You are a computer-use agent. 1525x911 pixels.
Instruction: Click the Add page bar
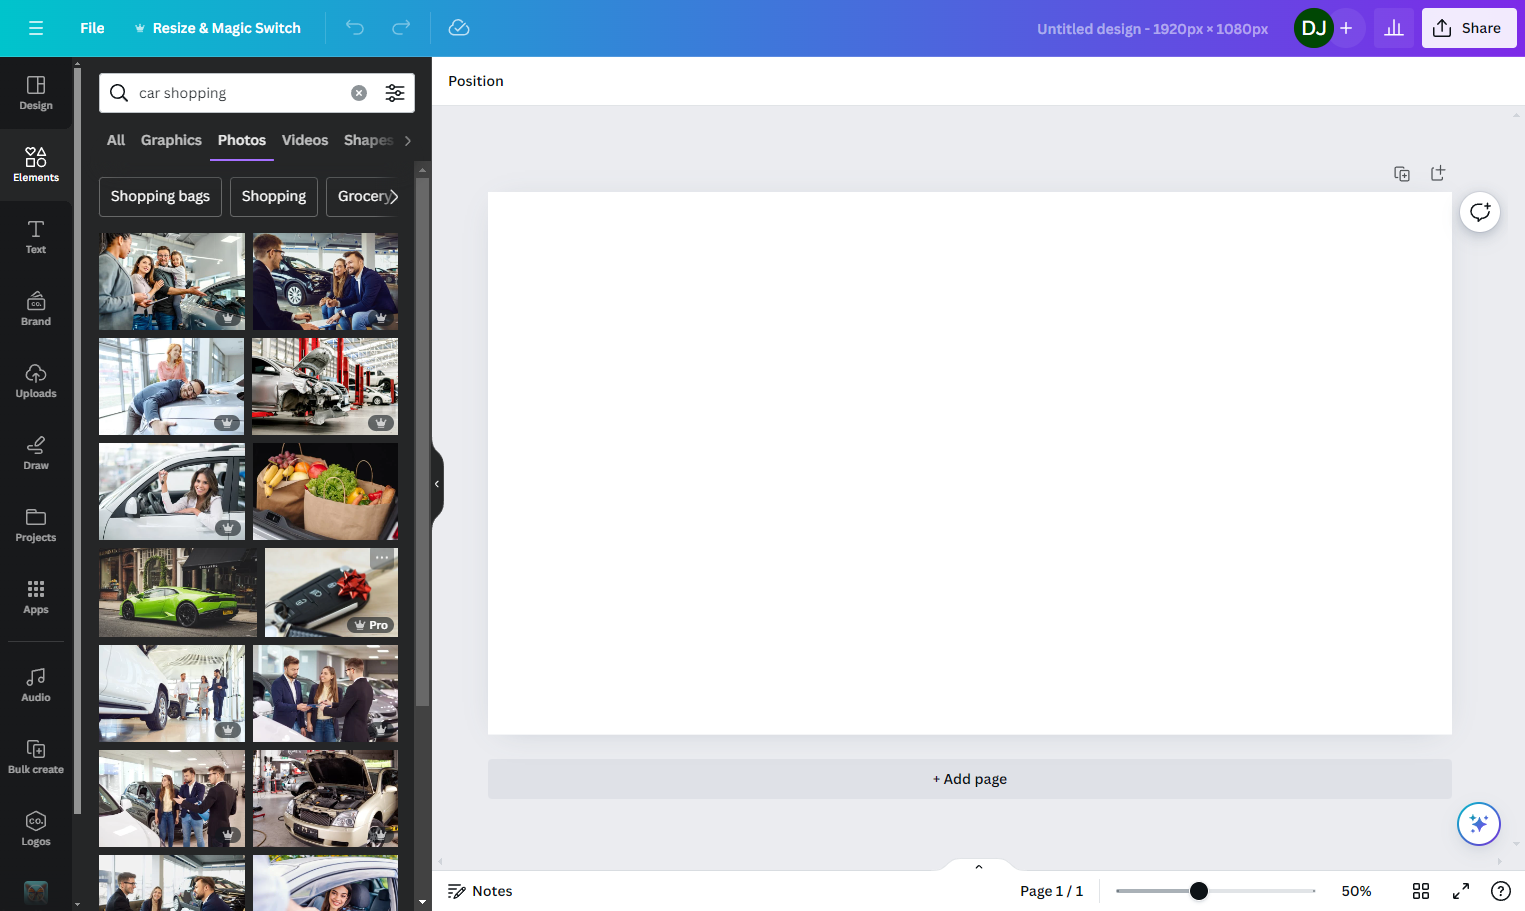coord(969,779)
